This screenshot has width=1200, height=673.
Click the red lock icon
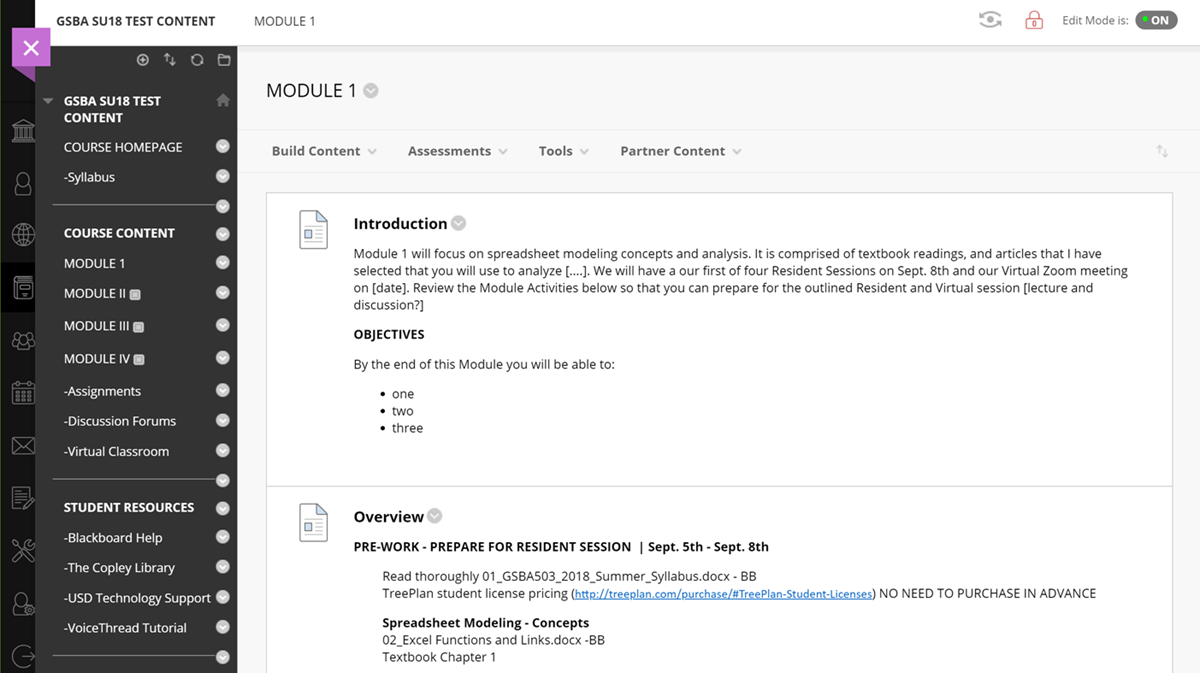(1034, 20)
